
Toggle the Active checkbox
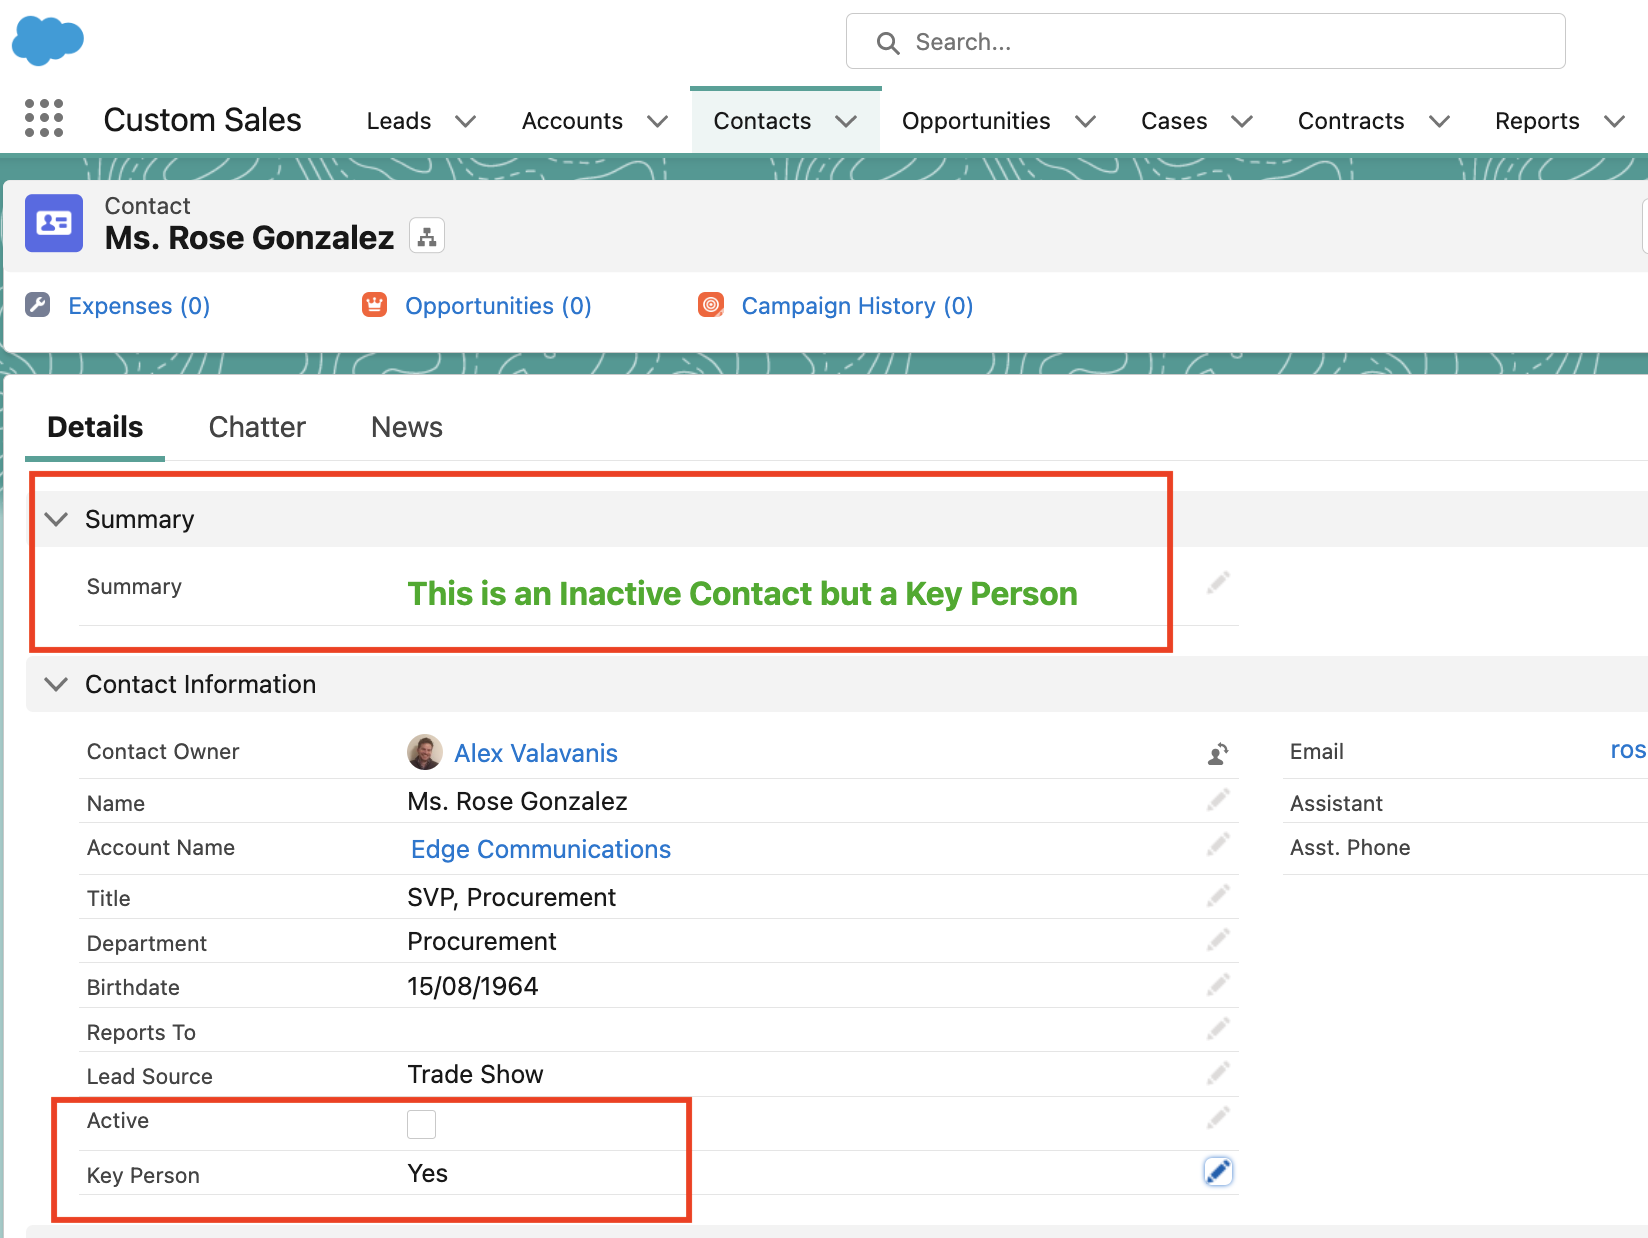tap(421, 1124)
